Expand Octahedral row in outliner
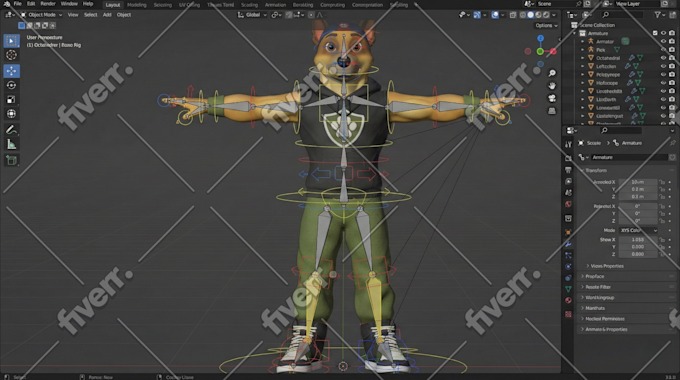Screen dimensions: 680x380 coord(582,58)
